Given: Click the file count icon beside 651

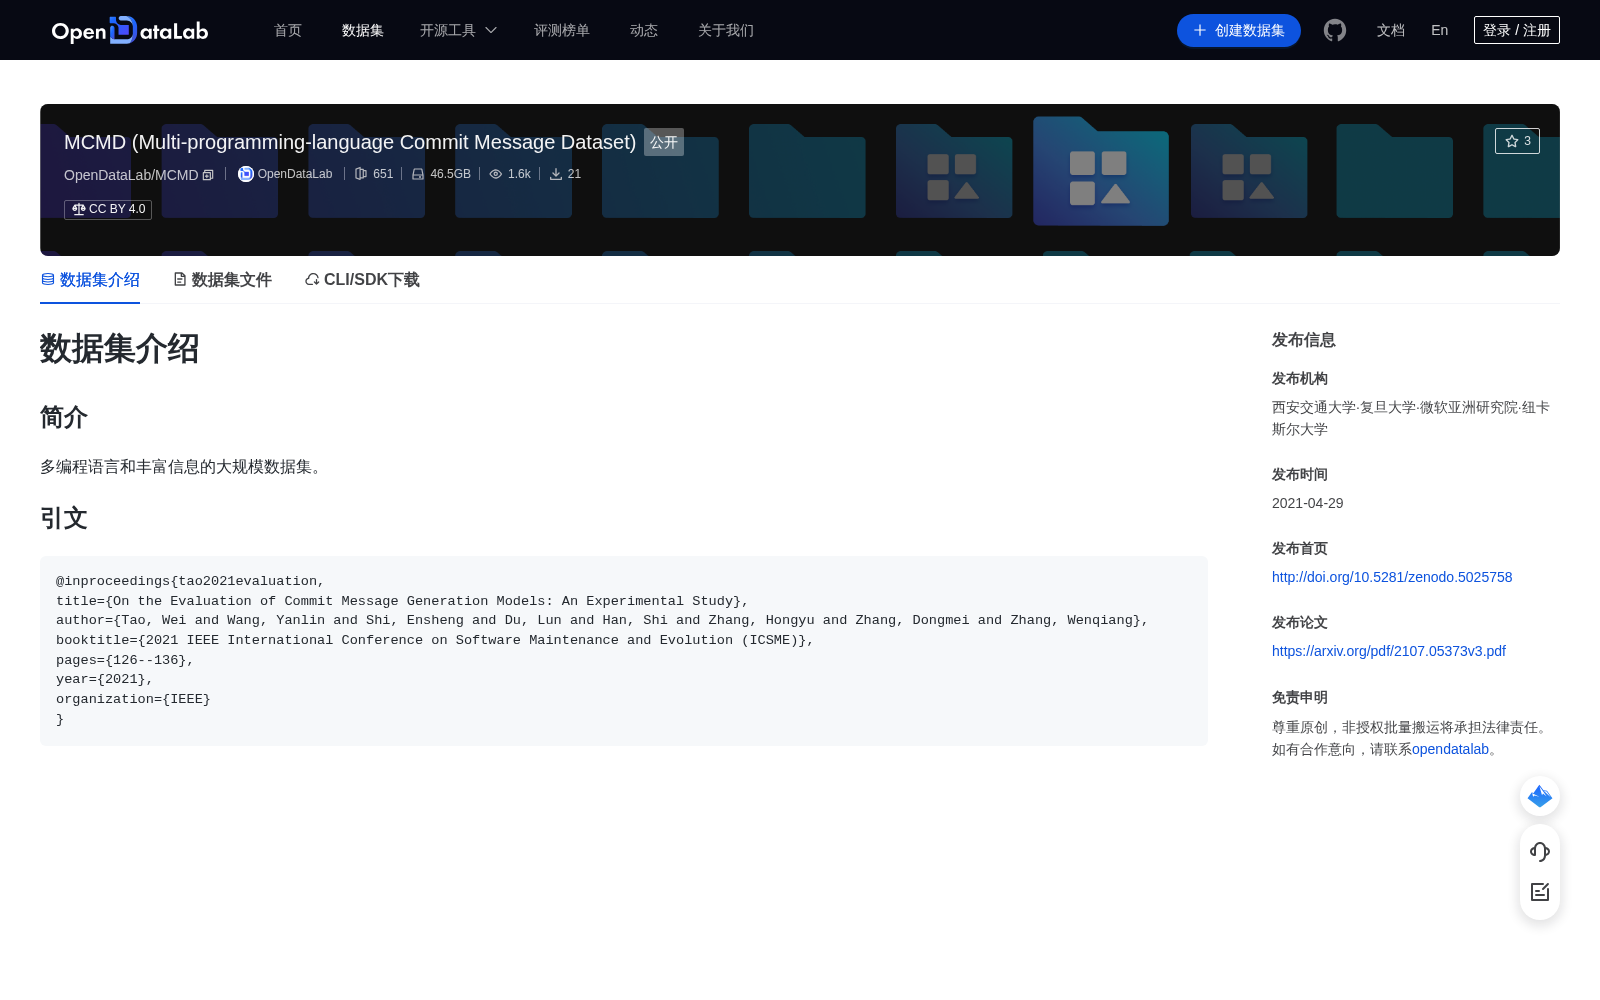Looking at the screenshot, I should (361, 174).
